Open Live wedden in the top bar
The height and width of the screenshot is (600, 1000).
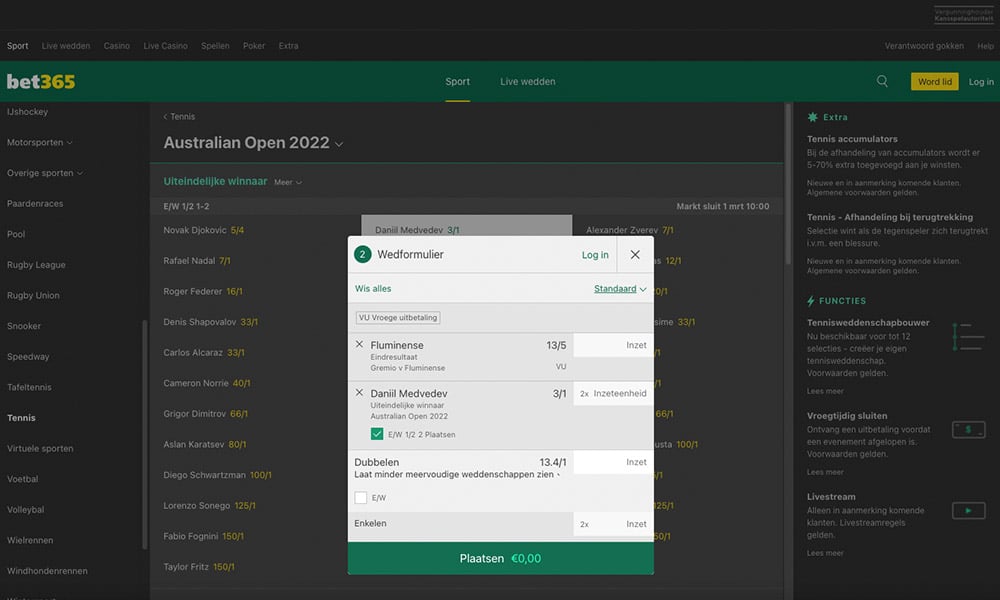click(x=66, y=46)
